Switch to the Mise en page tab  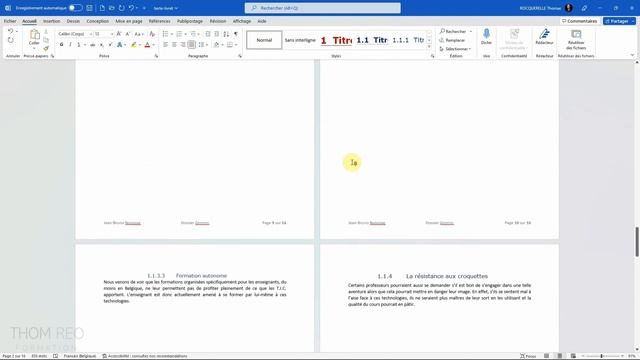[x=129, y=21]
